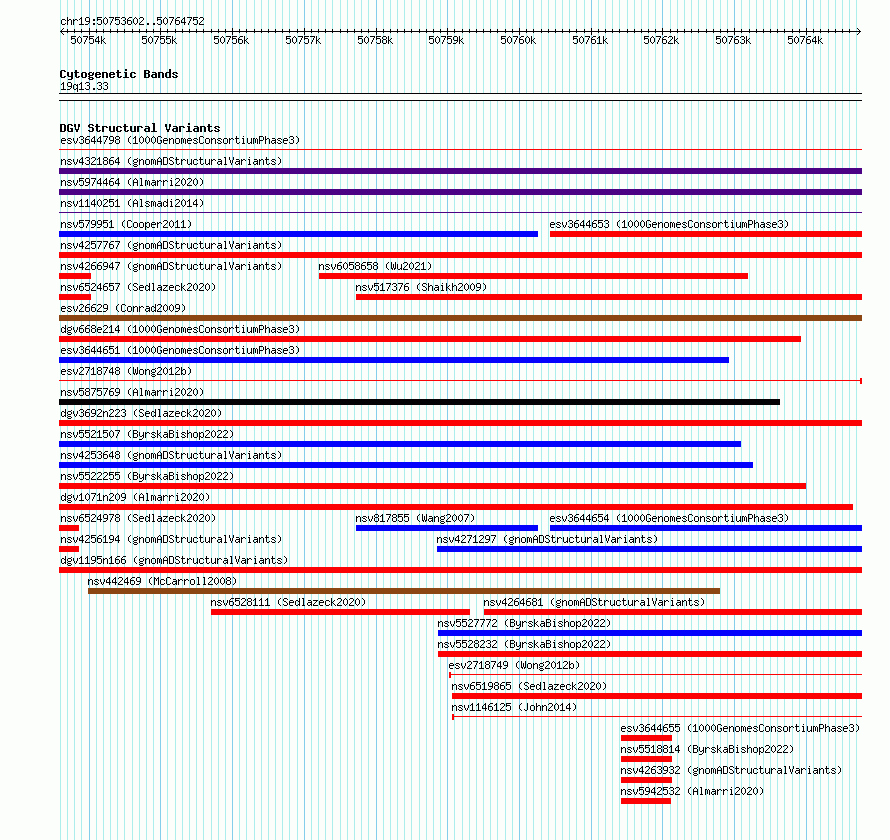Open esv3644653 1000Genomes label
This screenshot has height=840, width=890.
point(669,224)
